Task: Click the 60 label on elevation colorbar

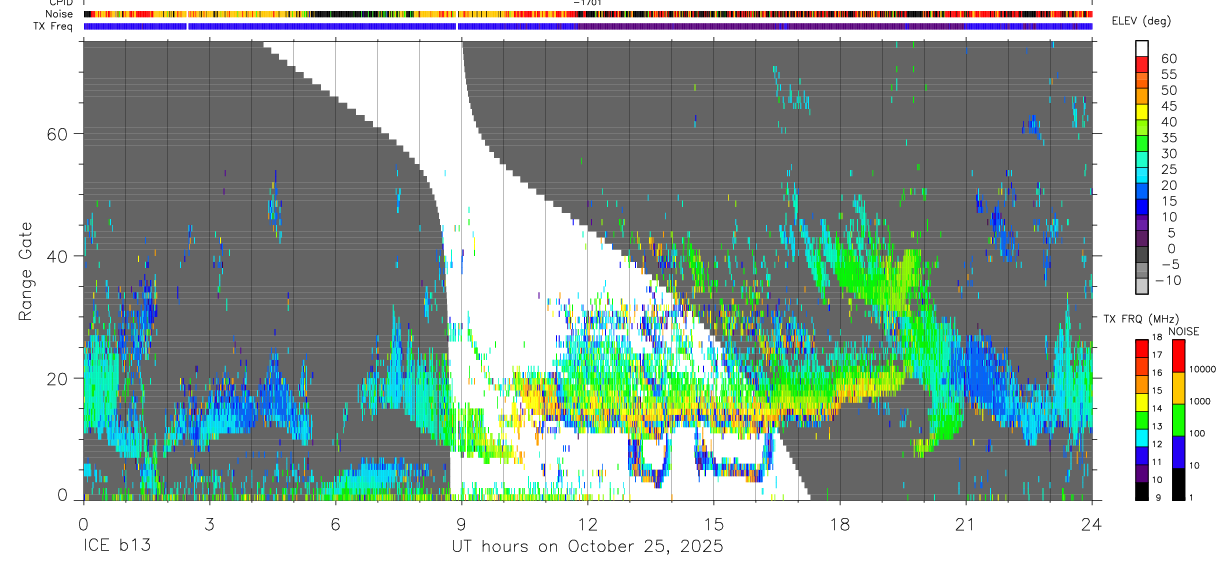Action: 1168,59
